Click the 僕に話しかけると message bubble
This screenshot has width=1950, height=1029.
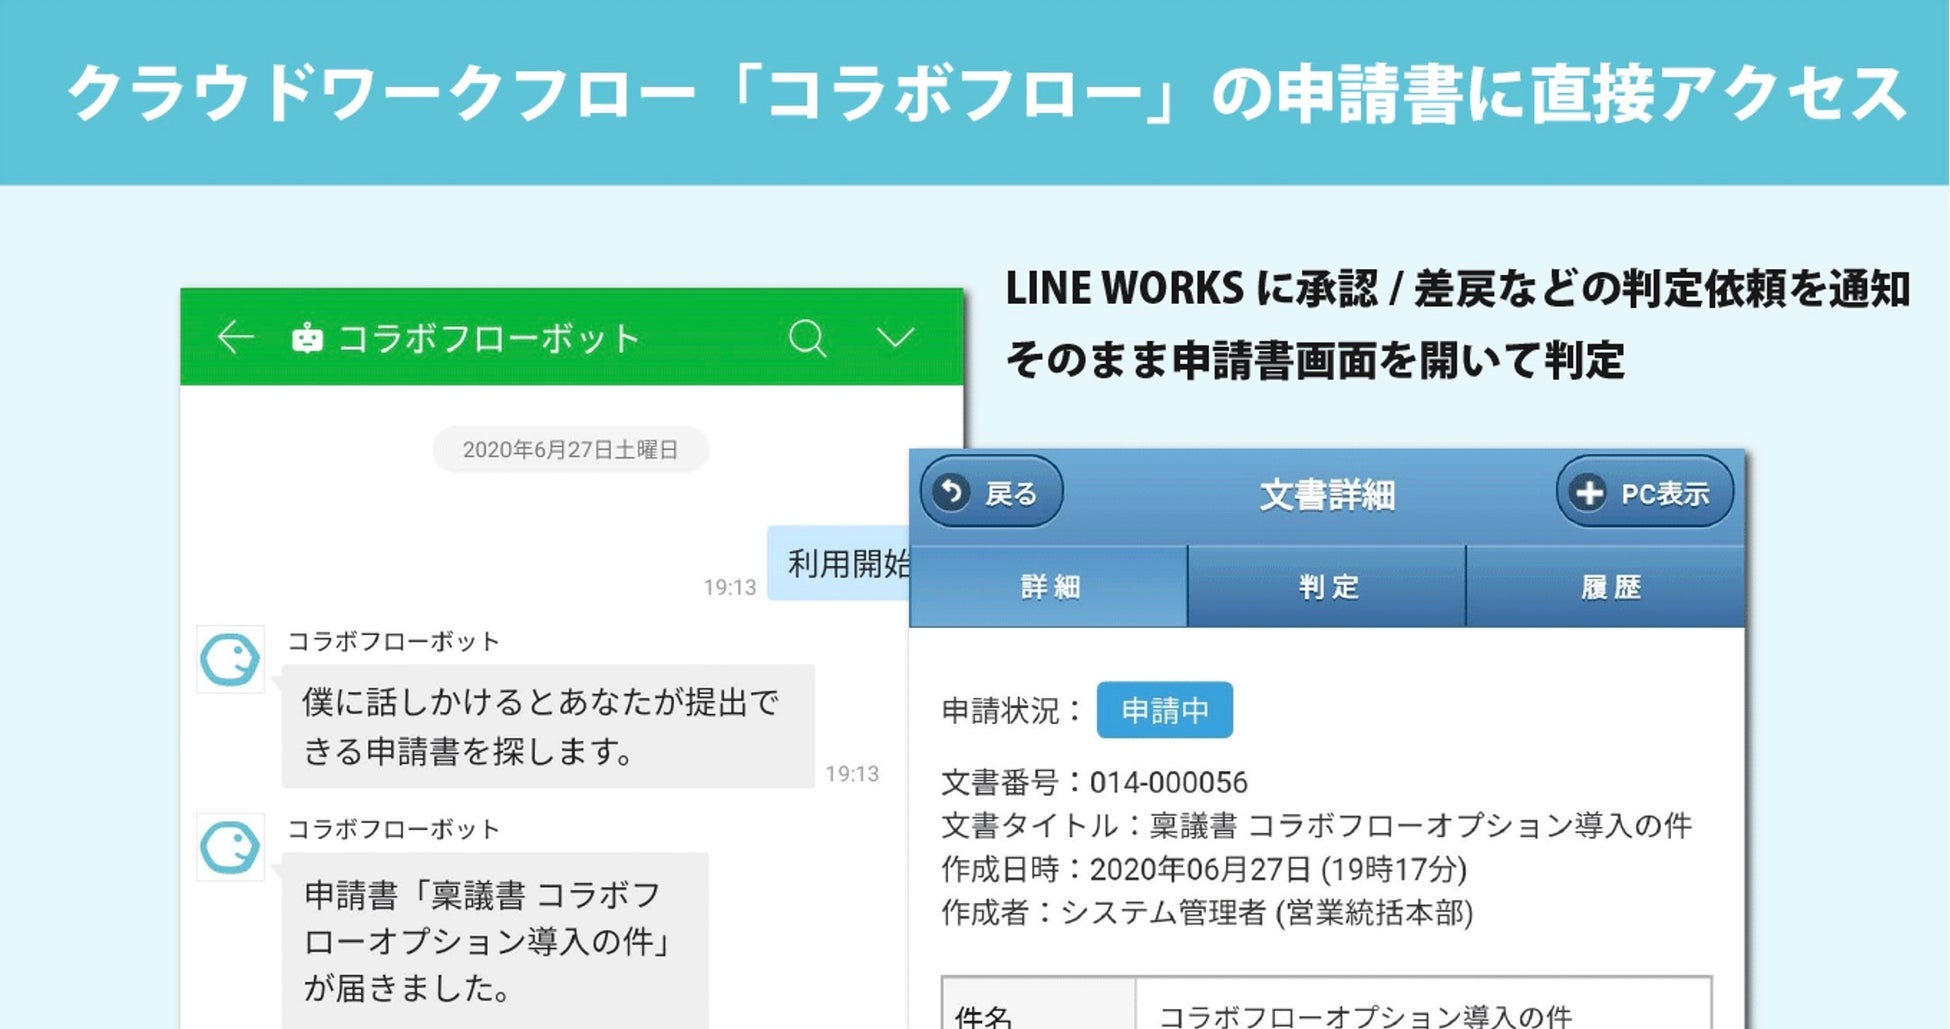tap(548, 726)
